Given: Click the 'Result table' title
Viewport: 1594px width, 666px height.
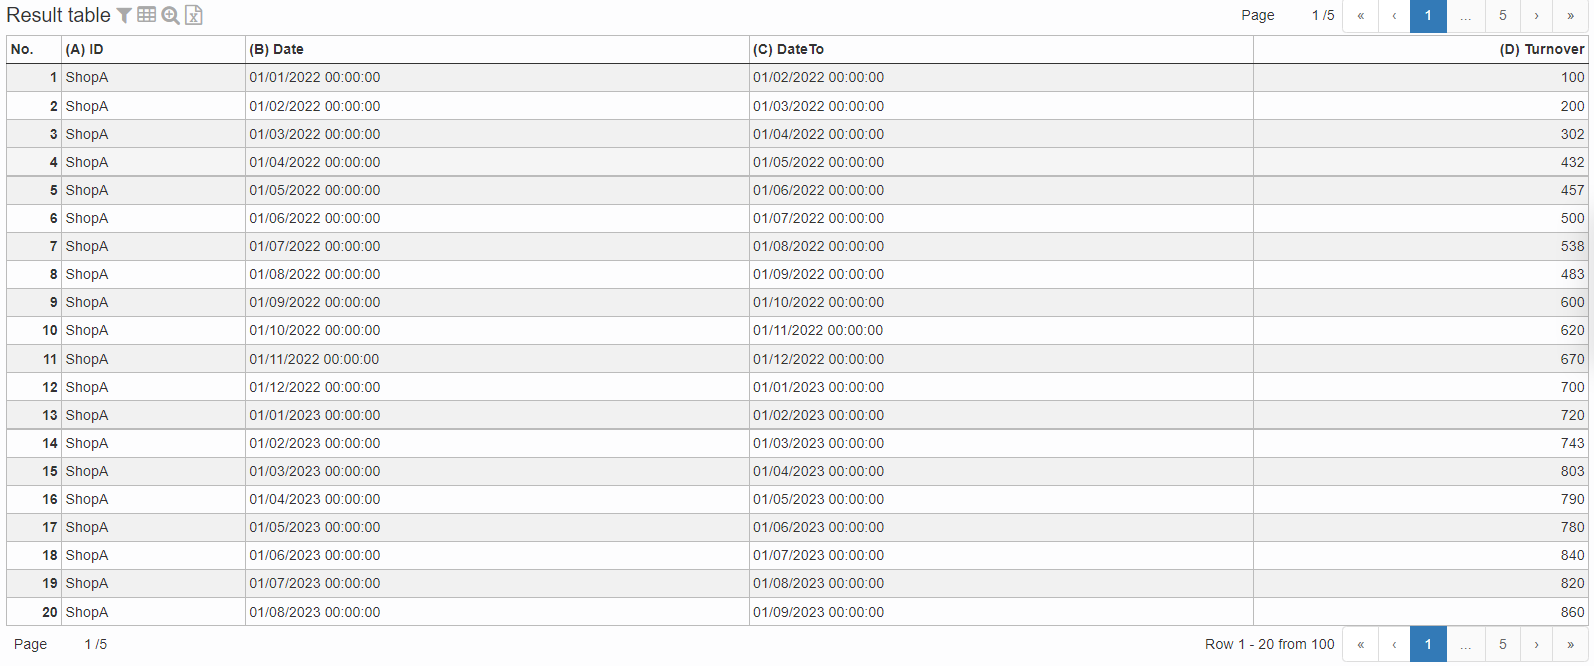Looking at the screenshot, I should (58, 15).
